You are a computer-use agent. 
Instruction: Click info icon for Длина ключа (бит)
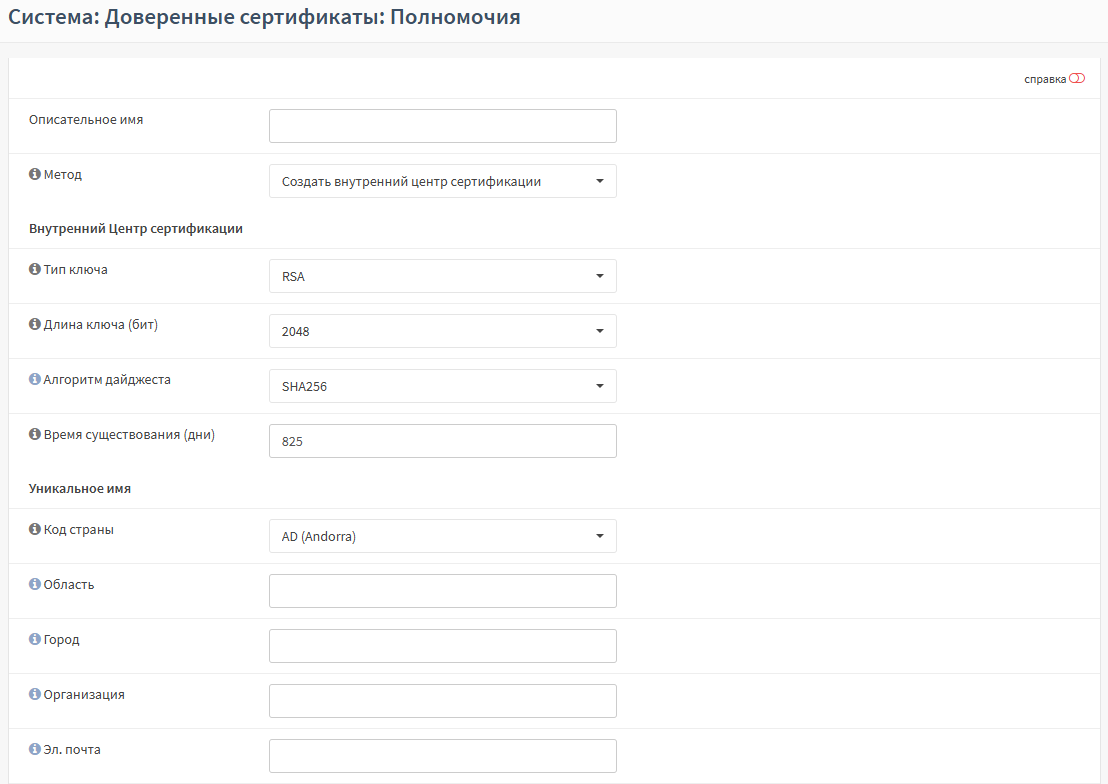click(x=35, y=325)
